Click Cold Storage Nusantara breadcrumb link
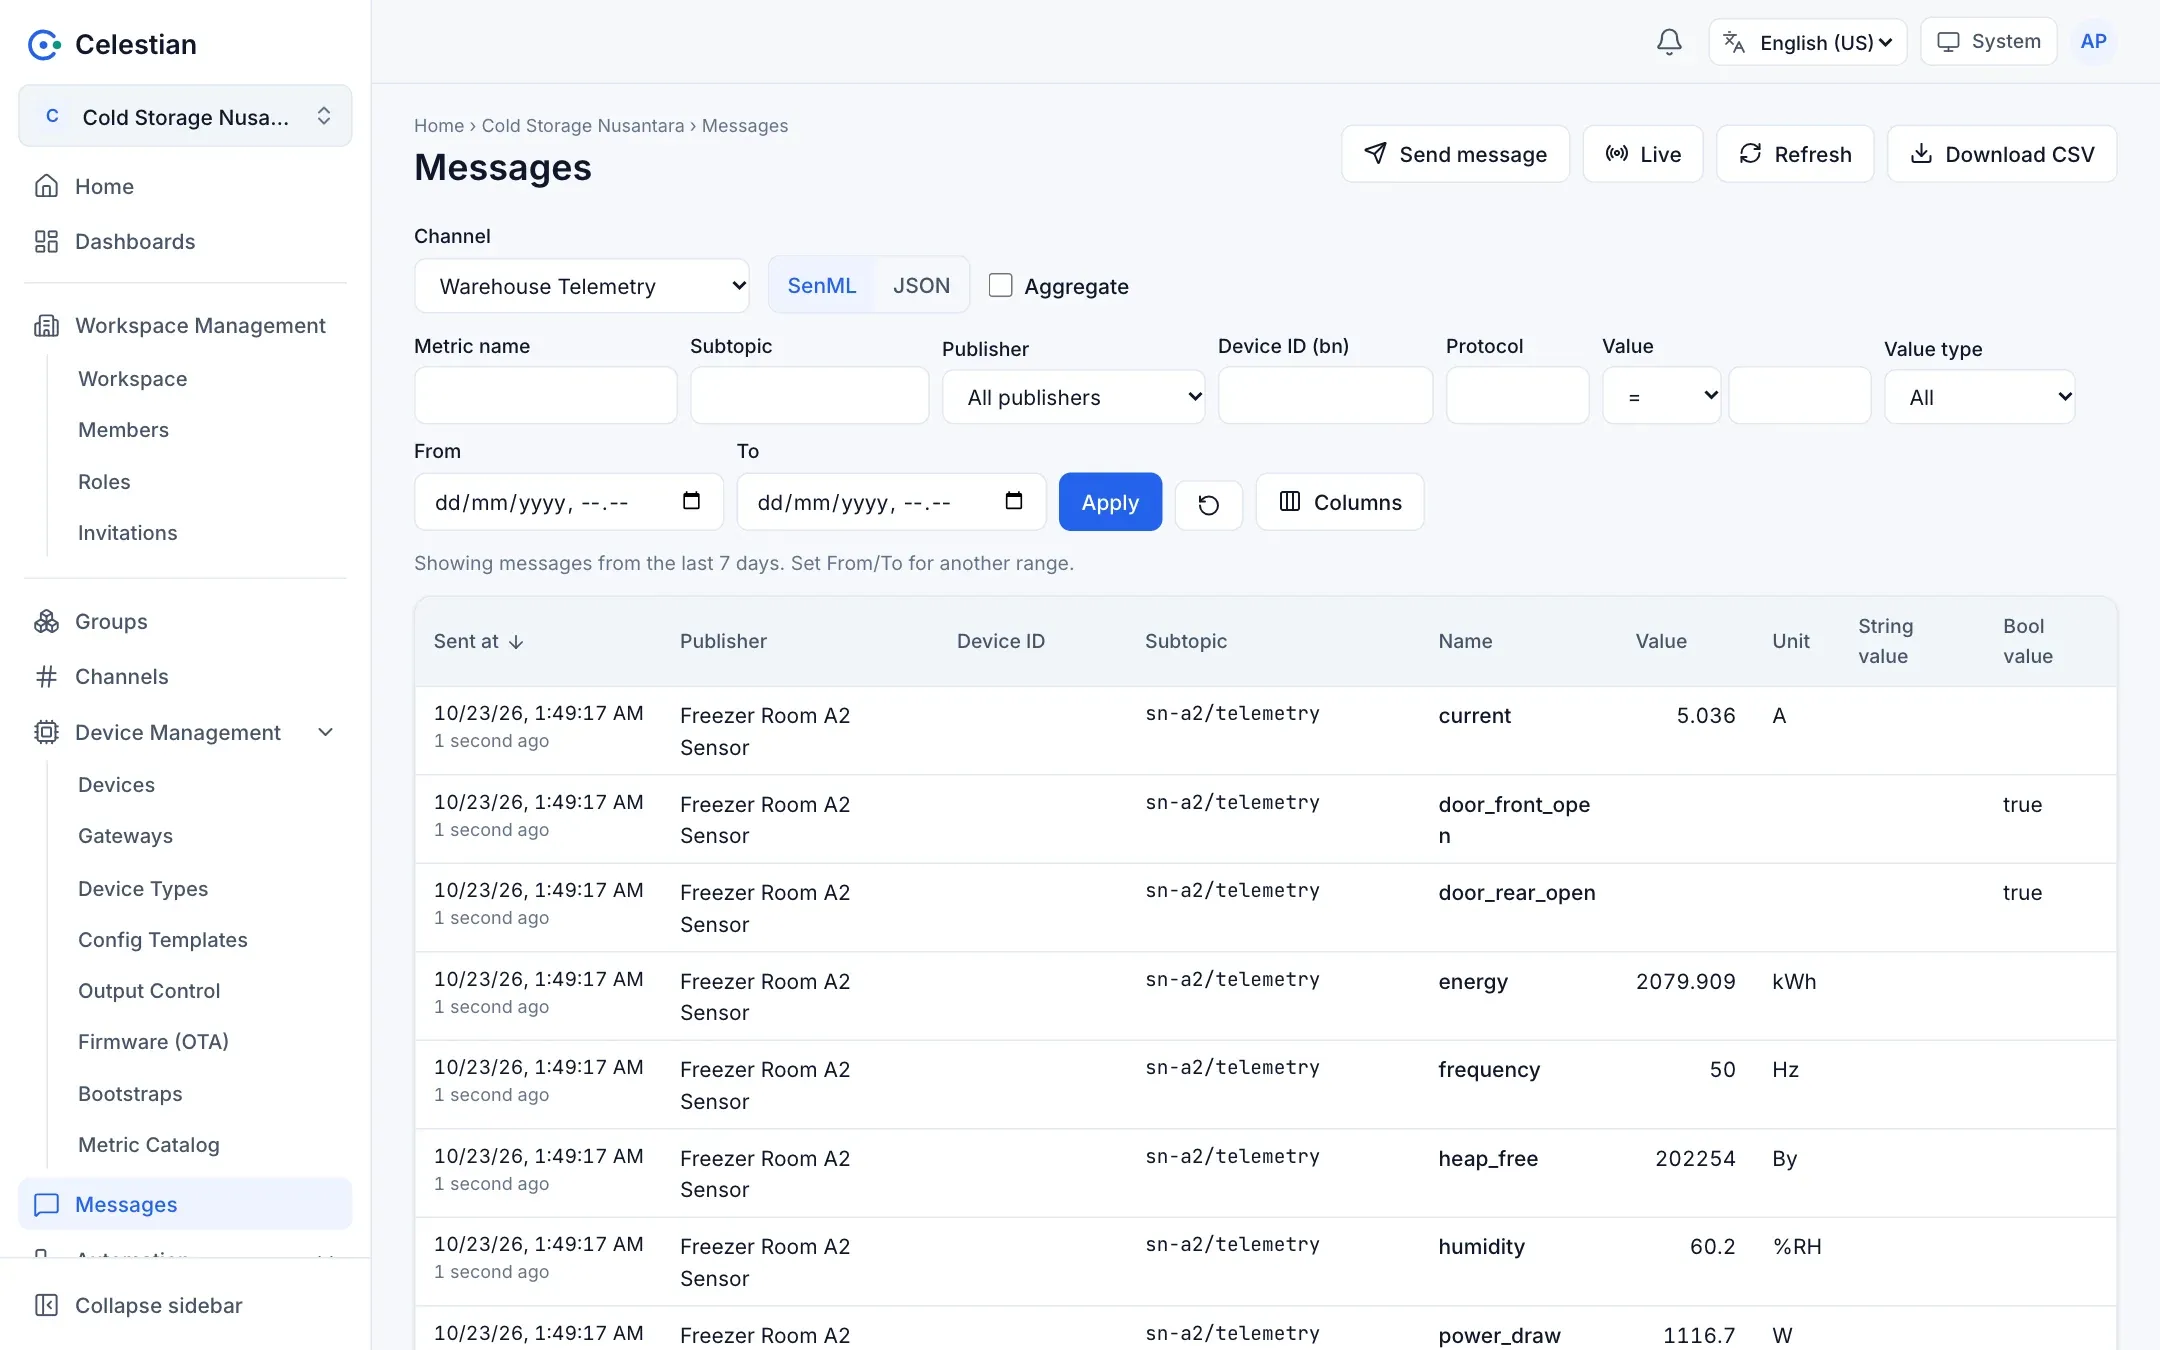 pos(583,126)
